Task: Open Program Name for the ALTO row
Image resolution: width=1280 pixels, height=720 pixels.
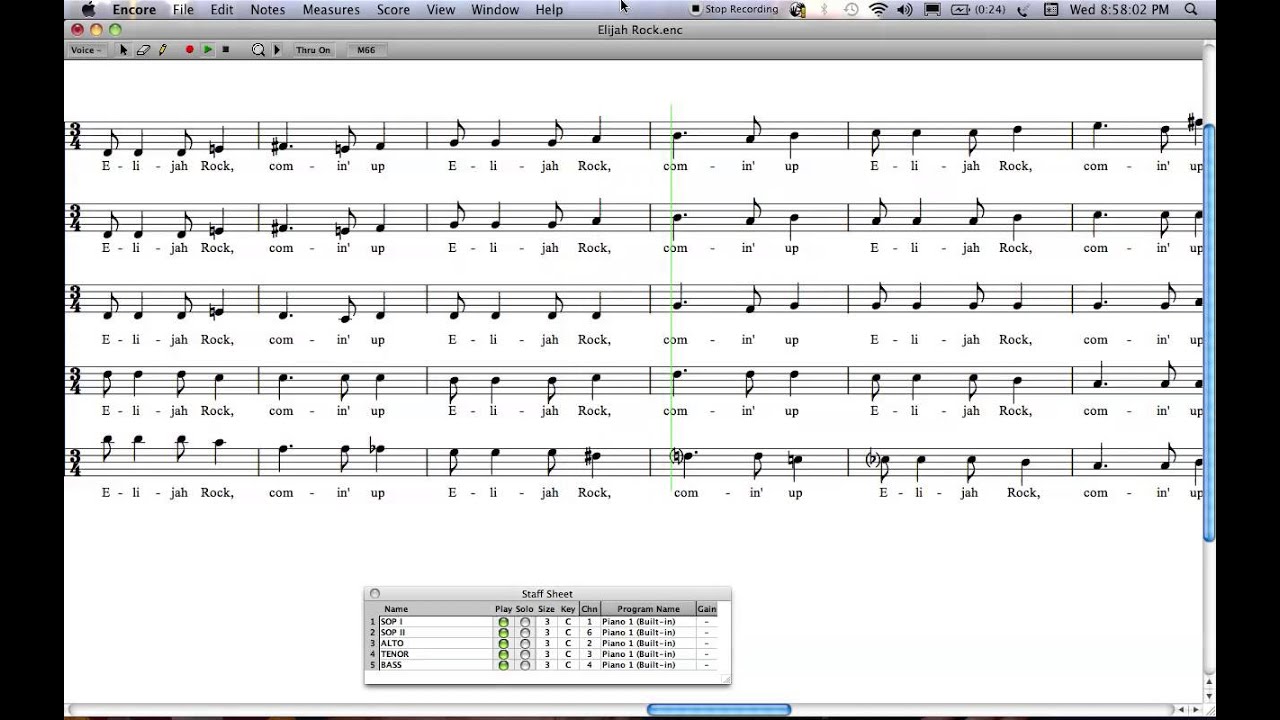Action: tap(647, 644)
